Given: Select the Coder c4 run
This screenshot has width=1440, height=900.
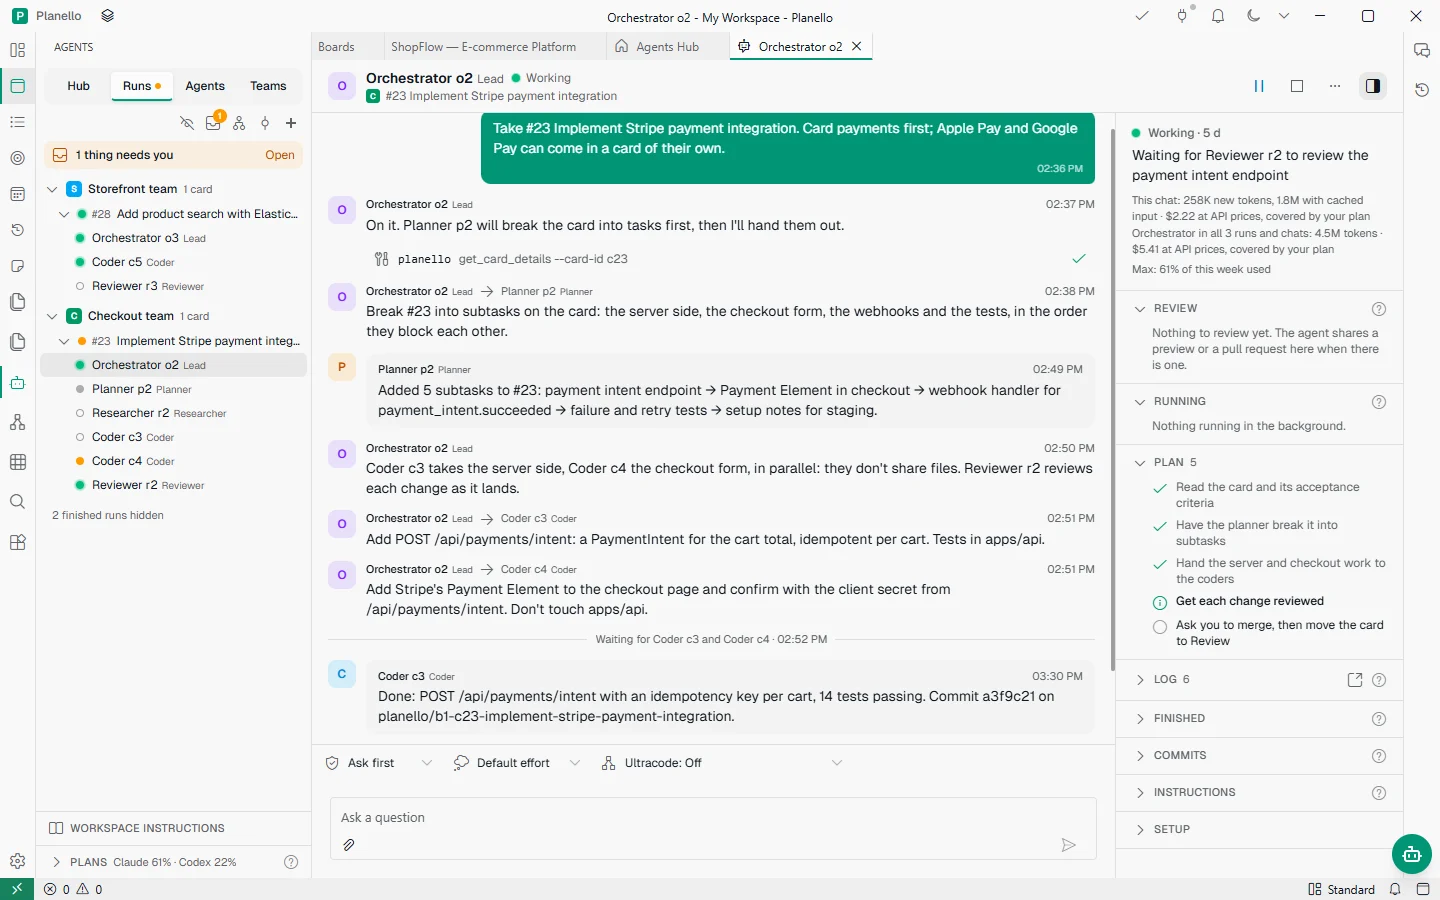Looking at the screenshot, I should (174, 461).
